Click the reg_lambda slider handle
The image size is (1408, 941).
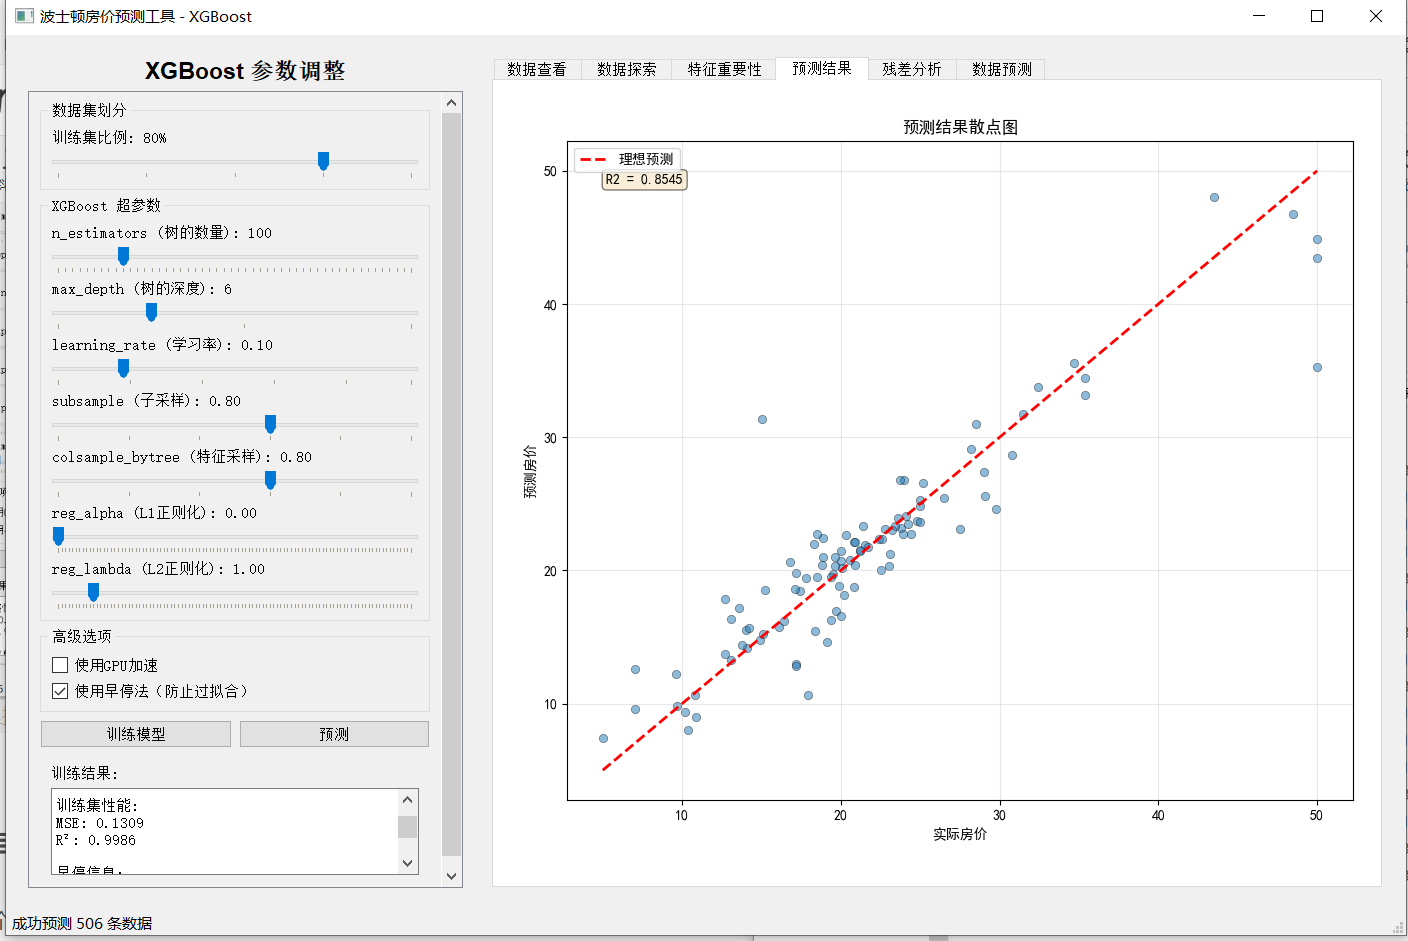(x=93, y=593)
